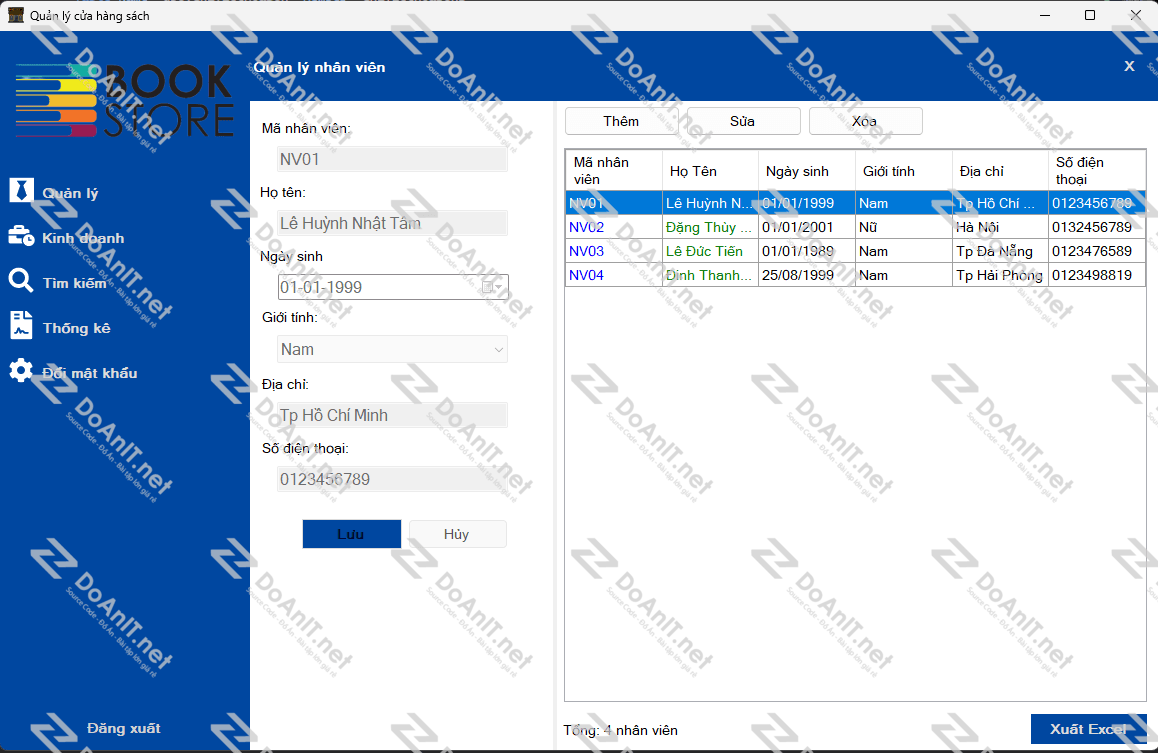Maximize the application window
Viewport: 1158px width, 753px height.
(1089, 15)
